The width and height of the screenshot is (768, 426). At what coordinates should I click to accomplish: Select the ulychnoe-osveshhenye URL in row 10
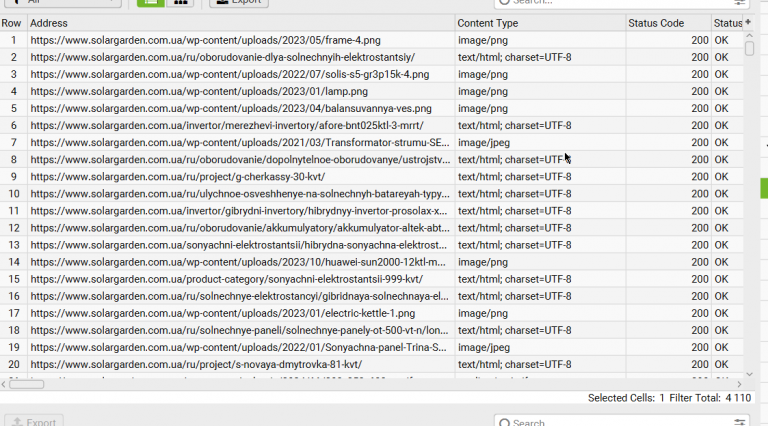(x=240, y=194)
